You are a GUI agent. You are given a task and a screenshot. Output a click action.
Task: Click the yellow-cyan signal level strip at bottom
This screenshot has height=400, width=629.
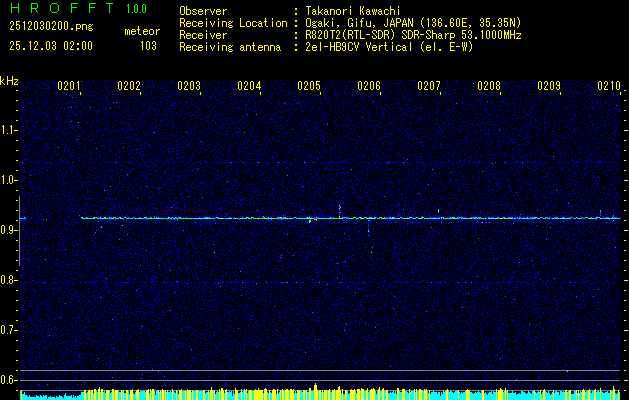[321, 394]
